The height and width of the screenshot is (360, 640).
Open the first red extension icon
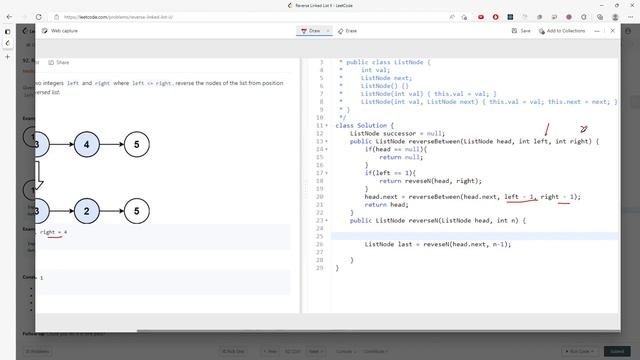tap(481, 17)
